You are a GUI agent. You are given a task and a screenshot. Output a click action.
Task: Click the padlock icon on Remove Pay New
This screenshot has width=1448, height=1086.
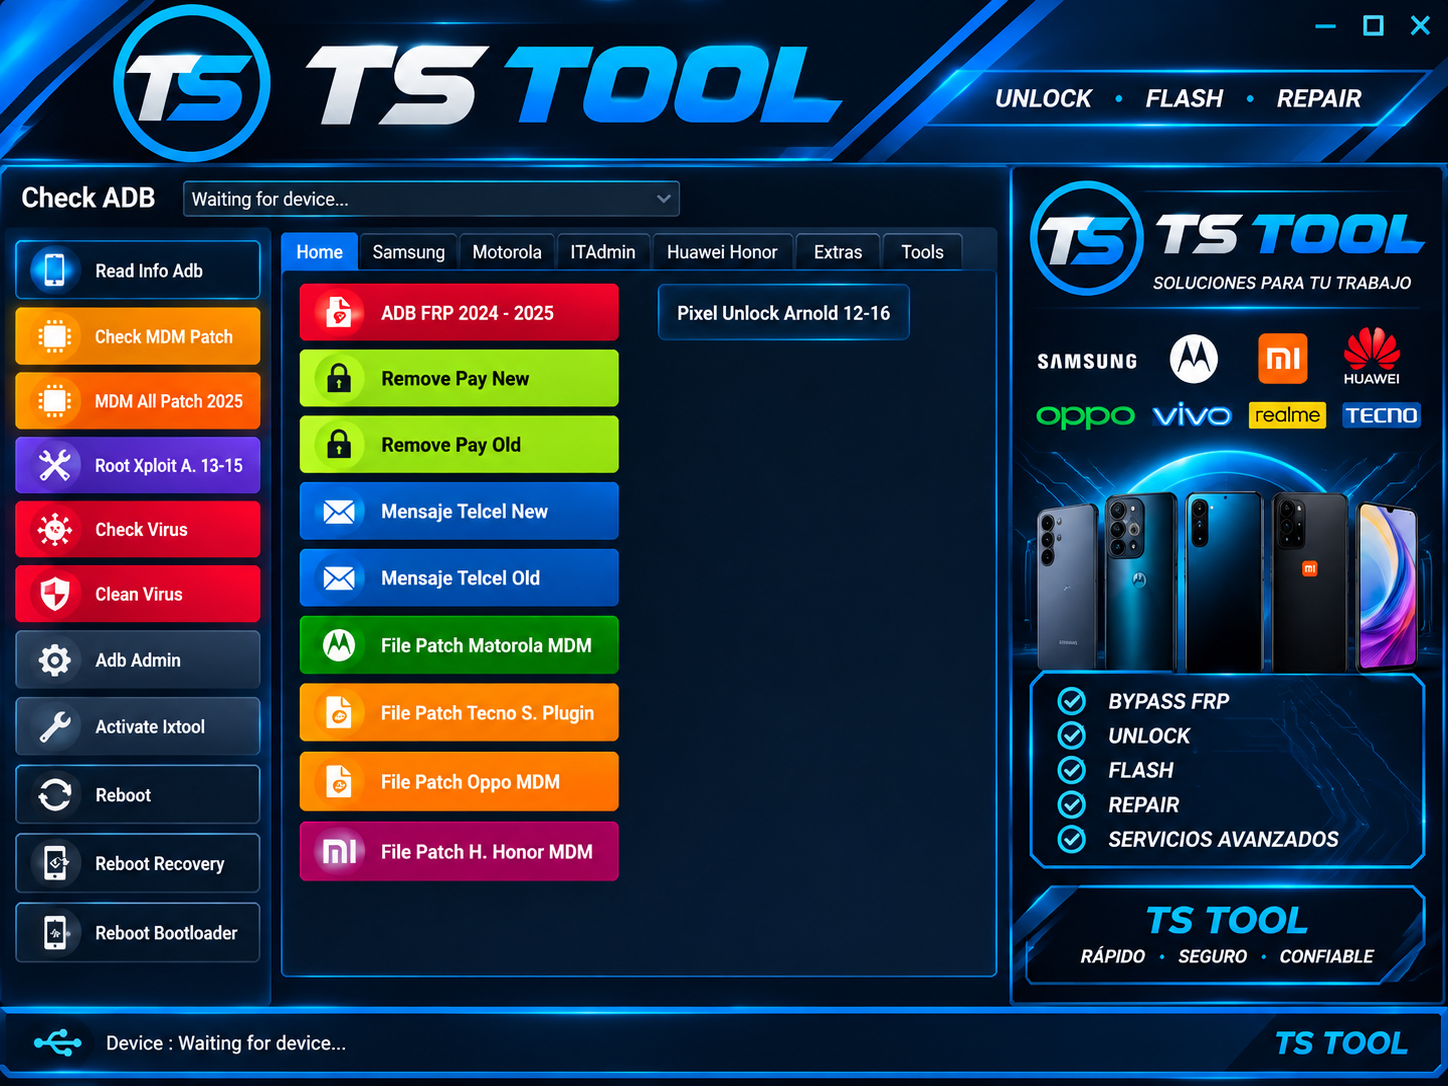point(339,379)
